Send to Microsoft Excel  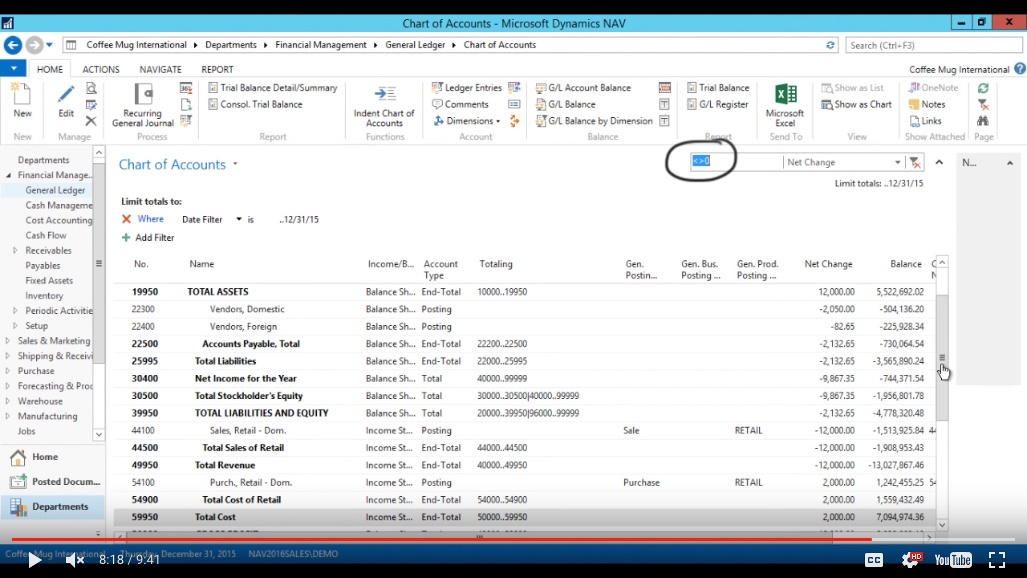click(785, 105)
